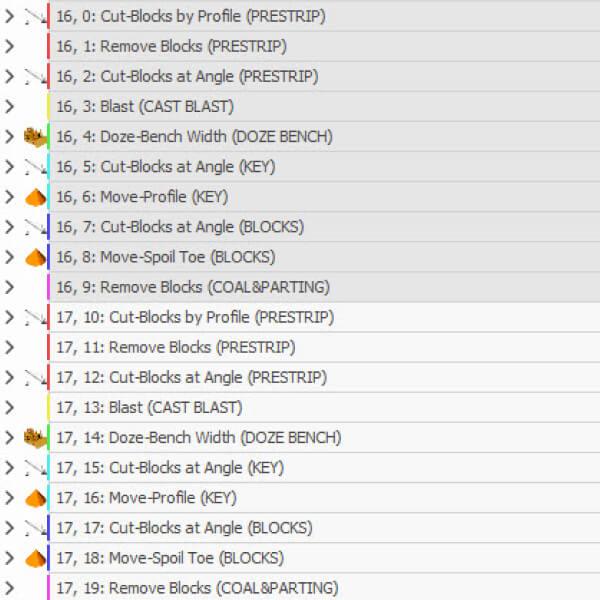600x600 pixels.
Task: Select step 17, 15: Cut-Blocks at Angle (KEY)
Action: tap(169, 468)
